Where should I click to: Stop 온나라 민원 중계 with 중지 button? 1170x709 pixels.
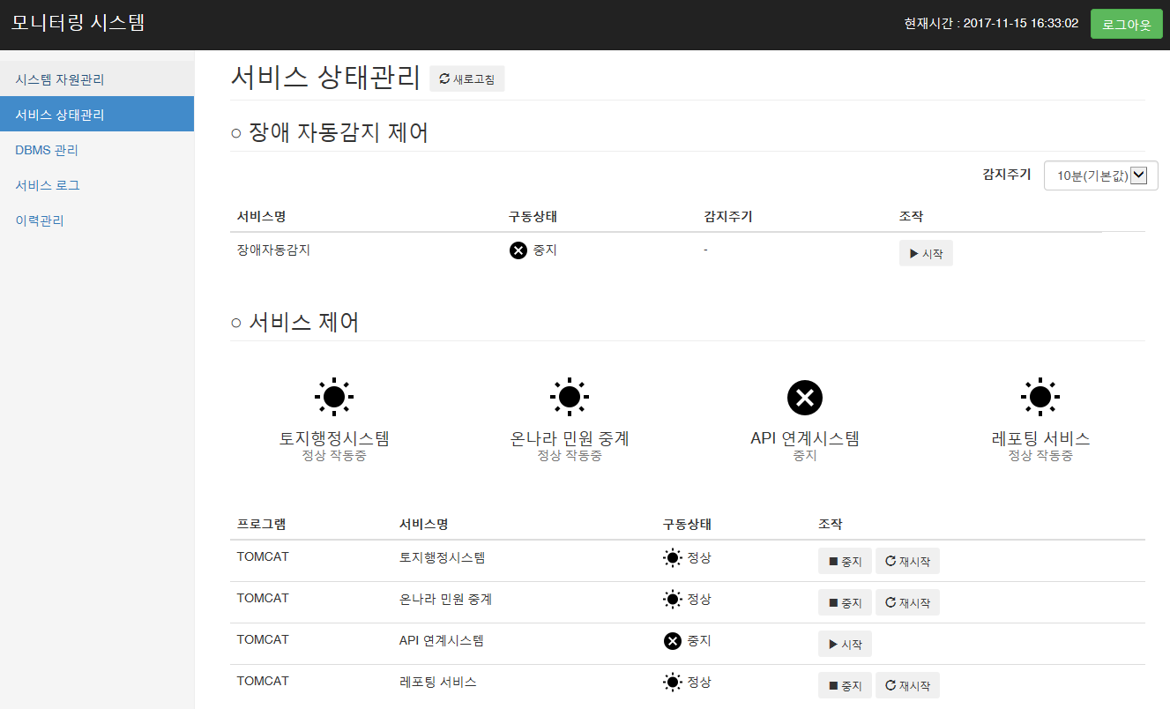pos(845,603)
